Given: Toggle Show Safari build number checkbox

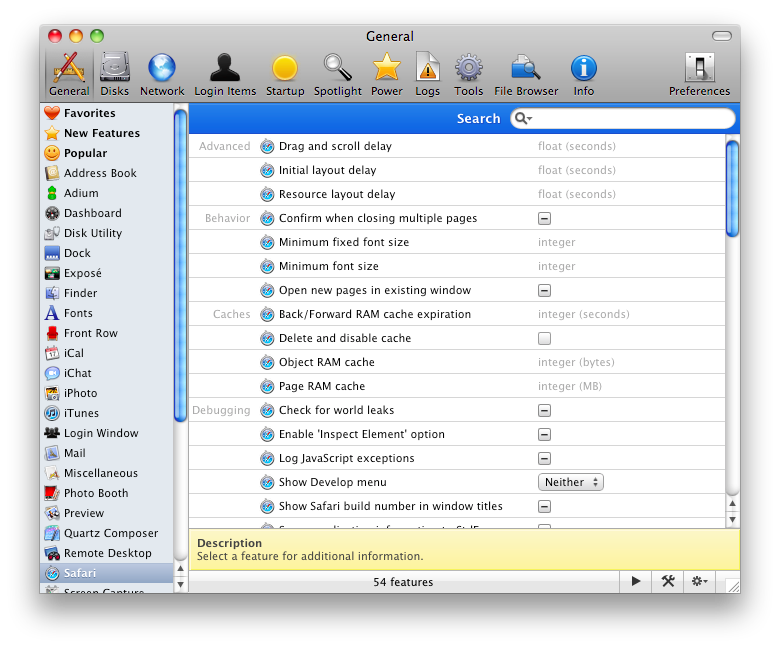Looking at the screenshot, I should pos(544,507).
